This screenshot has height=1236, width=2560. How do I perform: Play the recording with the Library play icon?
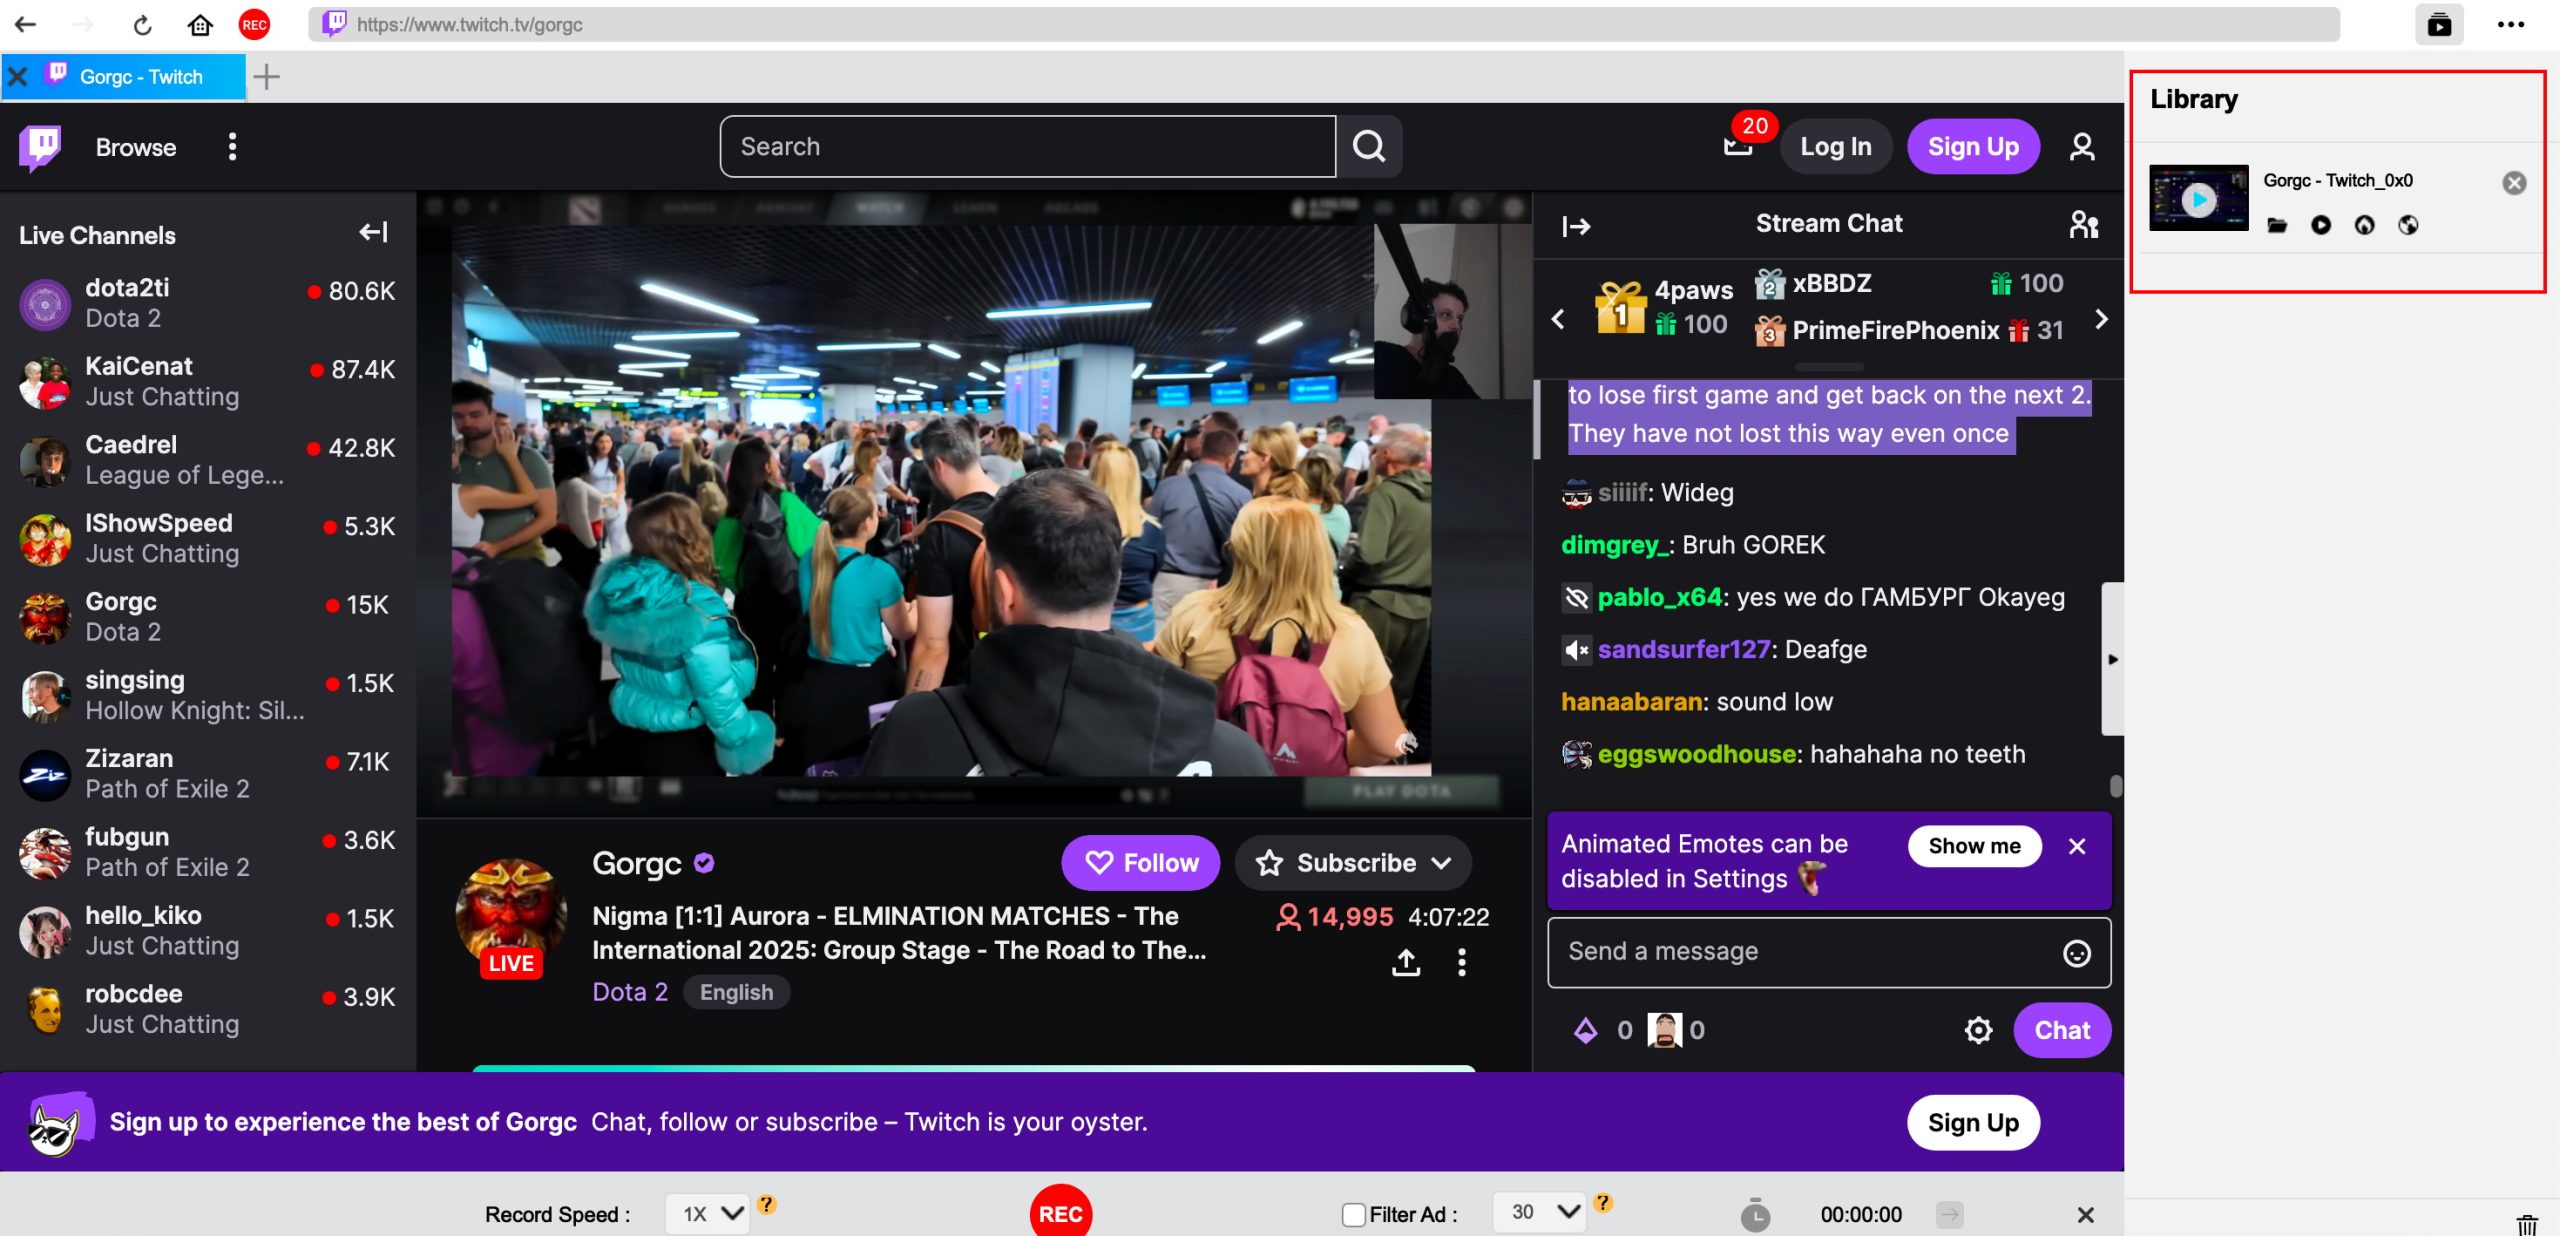click(x=2321, y=225)
